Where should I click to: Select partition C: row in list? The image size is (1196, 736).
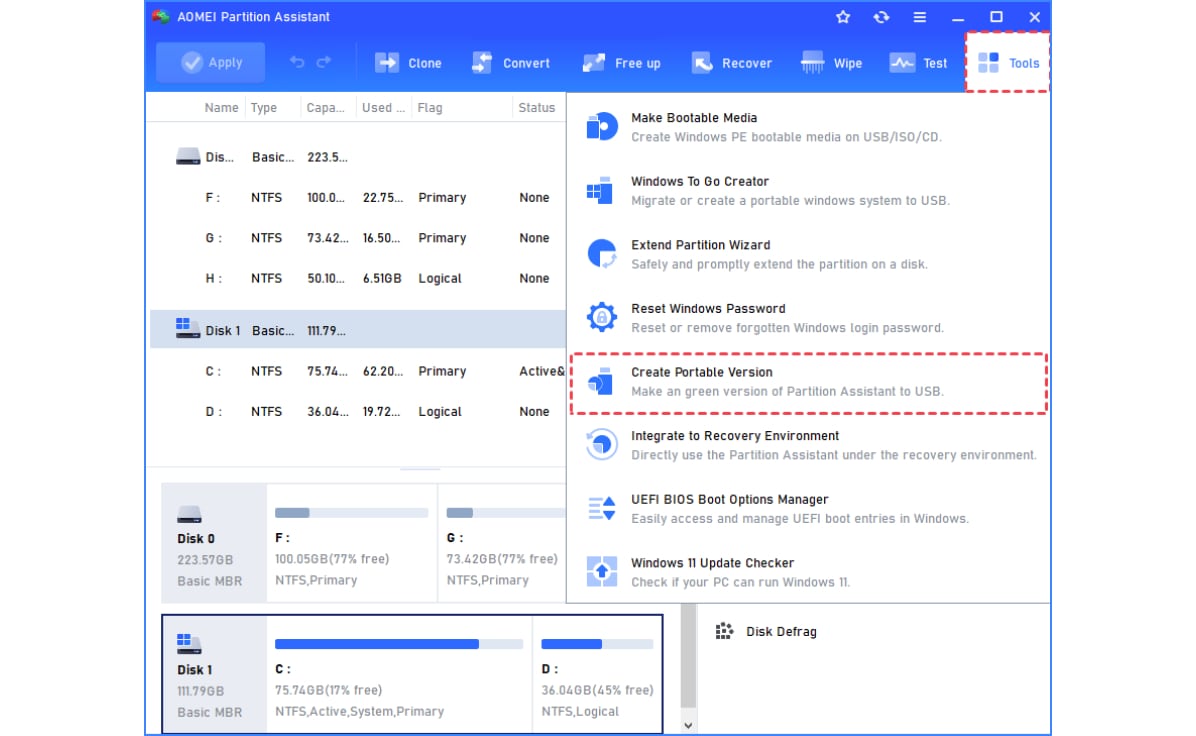click(x=357, y=371)
